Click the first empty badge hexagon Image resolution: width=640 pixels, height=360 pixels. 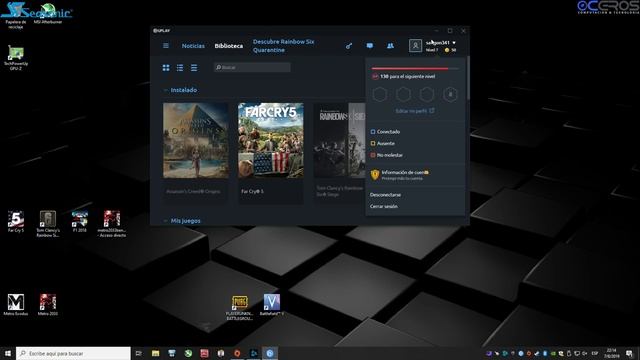(380, 94)
